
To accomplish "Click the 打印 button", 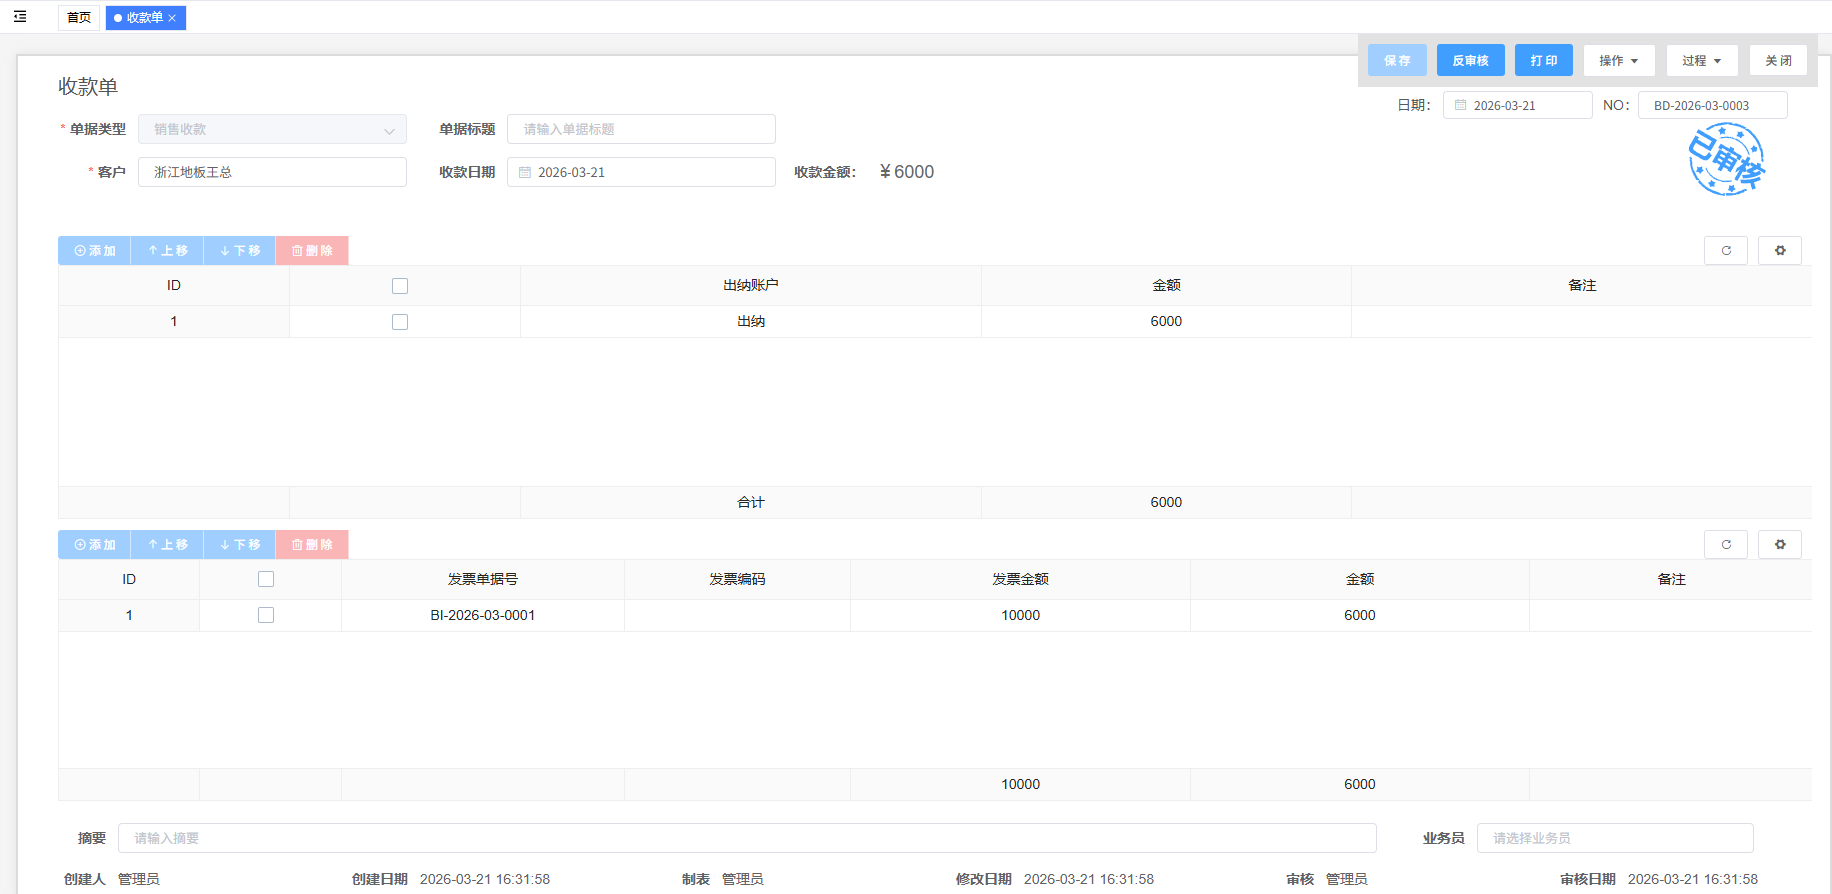I will click(x=1543, y=61).
